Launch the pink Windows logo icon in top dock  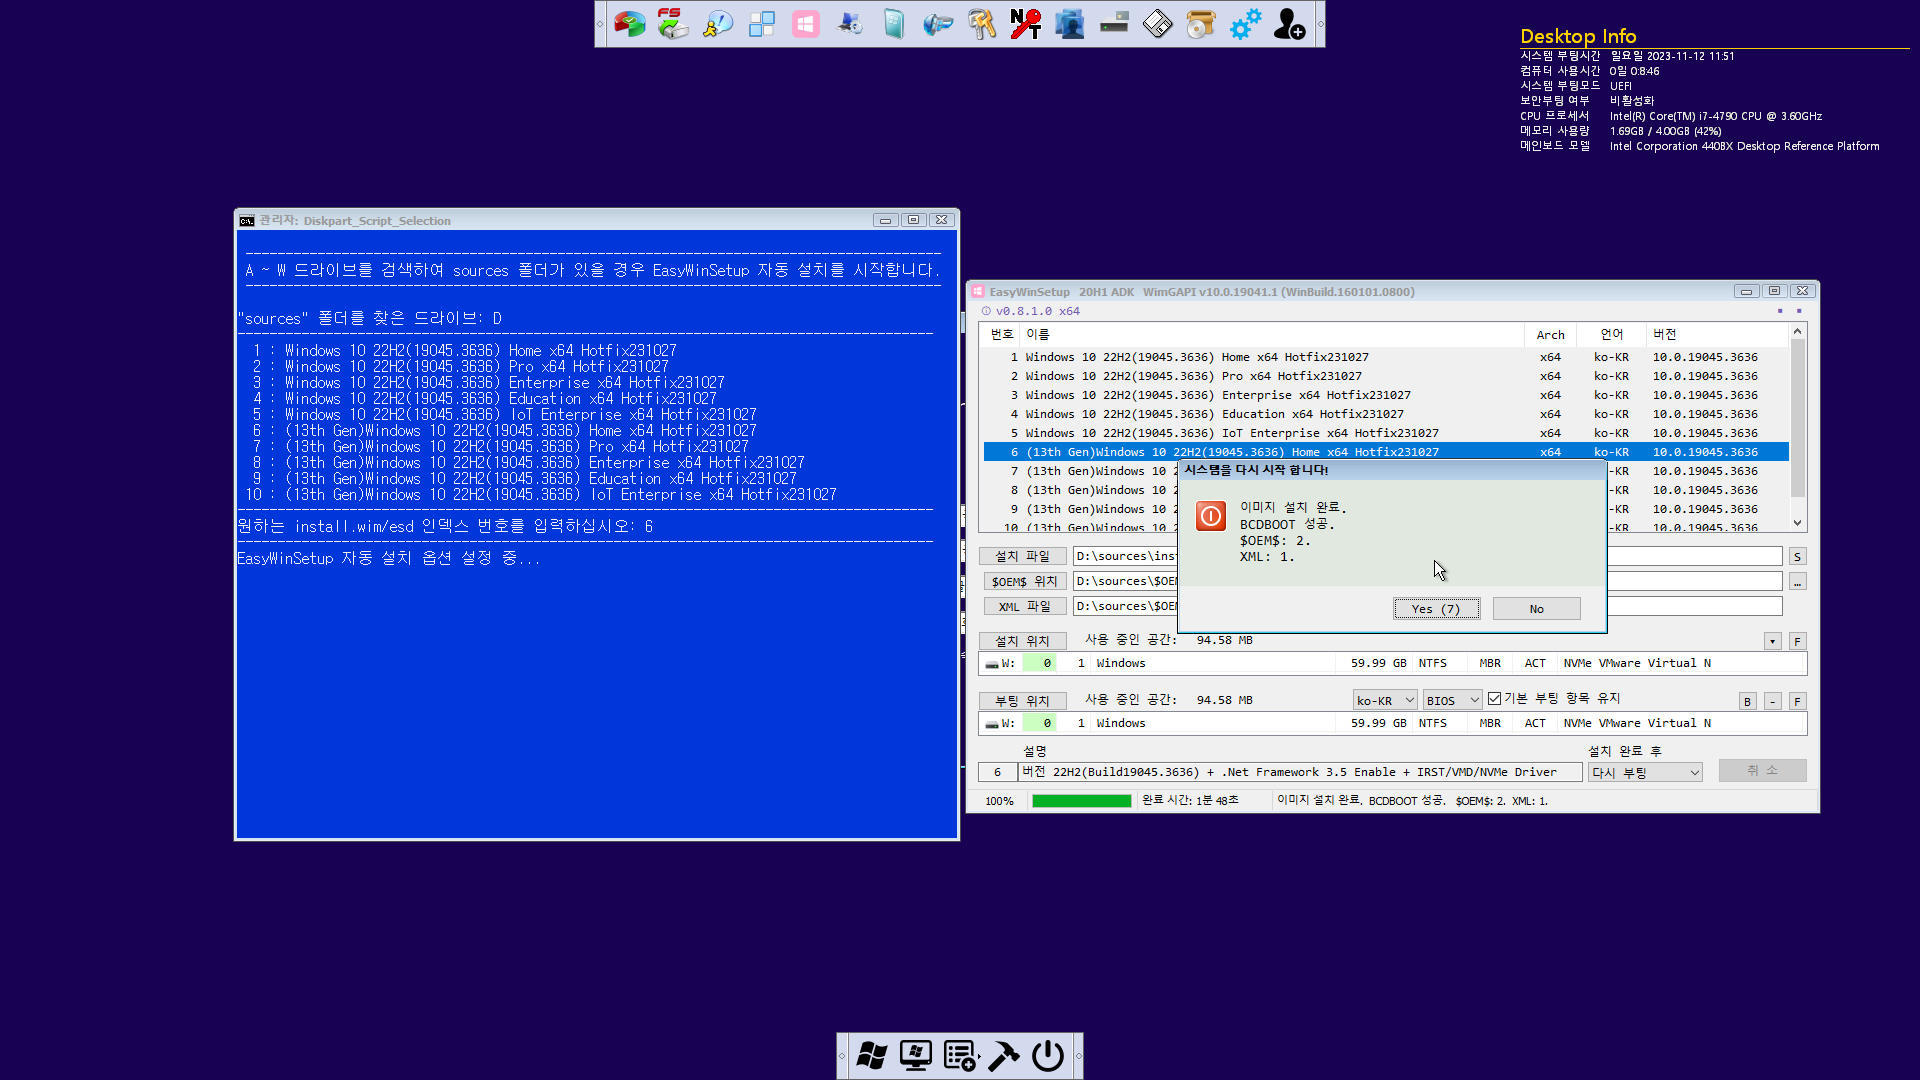[806, 23]
